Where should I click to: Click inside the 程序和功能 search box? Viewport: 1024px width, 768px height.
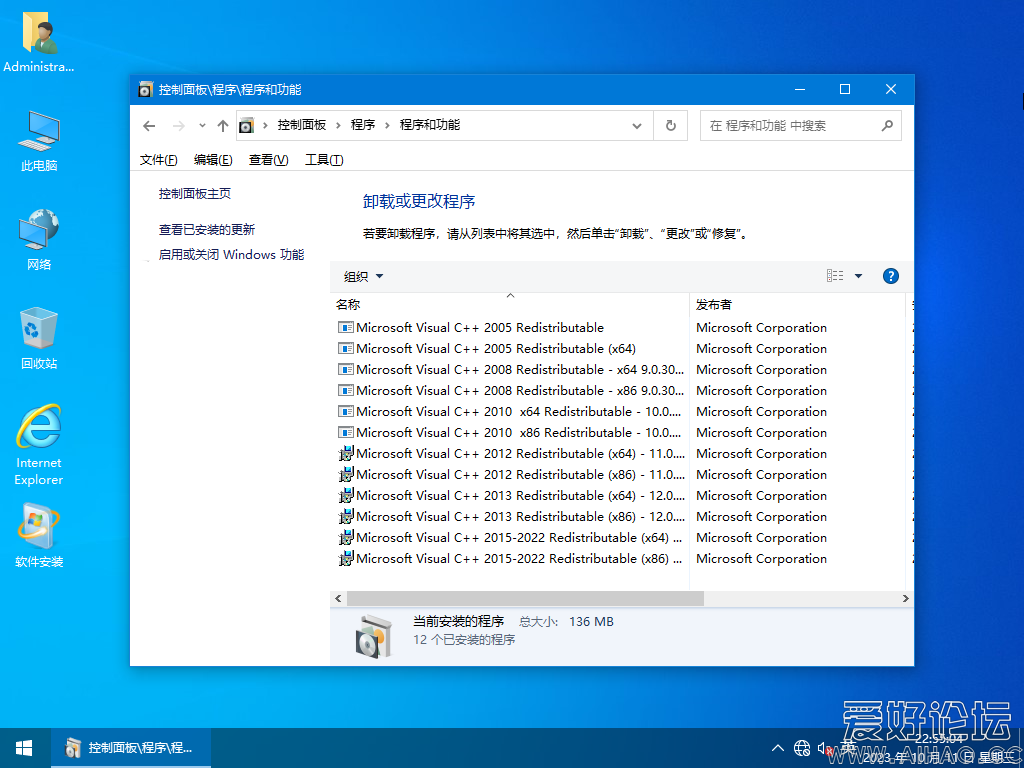790,125
